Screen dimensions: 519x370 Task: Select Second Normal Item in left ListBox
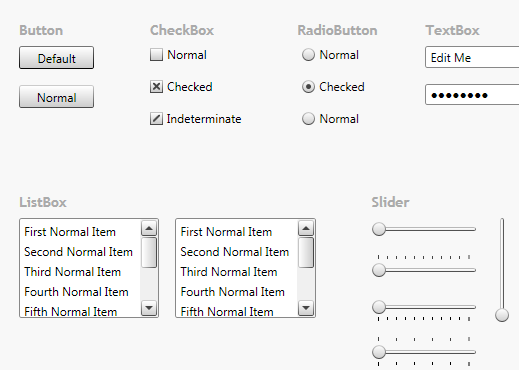pyautogui.click(x=80, y=252)
